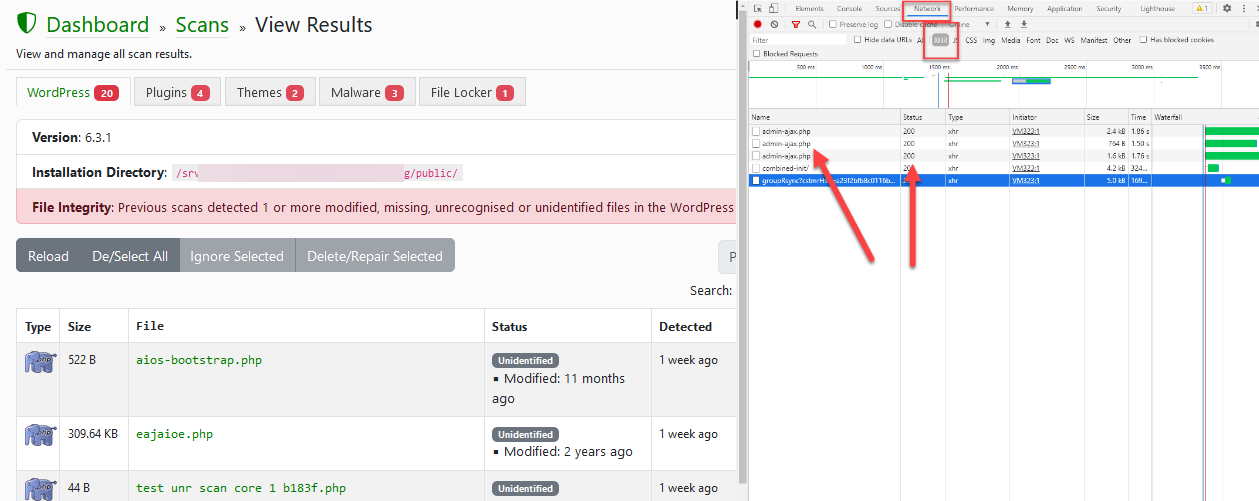Viewport: 1259px width, 501px height.
Task: Enable the Disable cache checkbox
Action: point(888,24)
